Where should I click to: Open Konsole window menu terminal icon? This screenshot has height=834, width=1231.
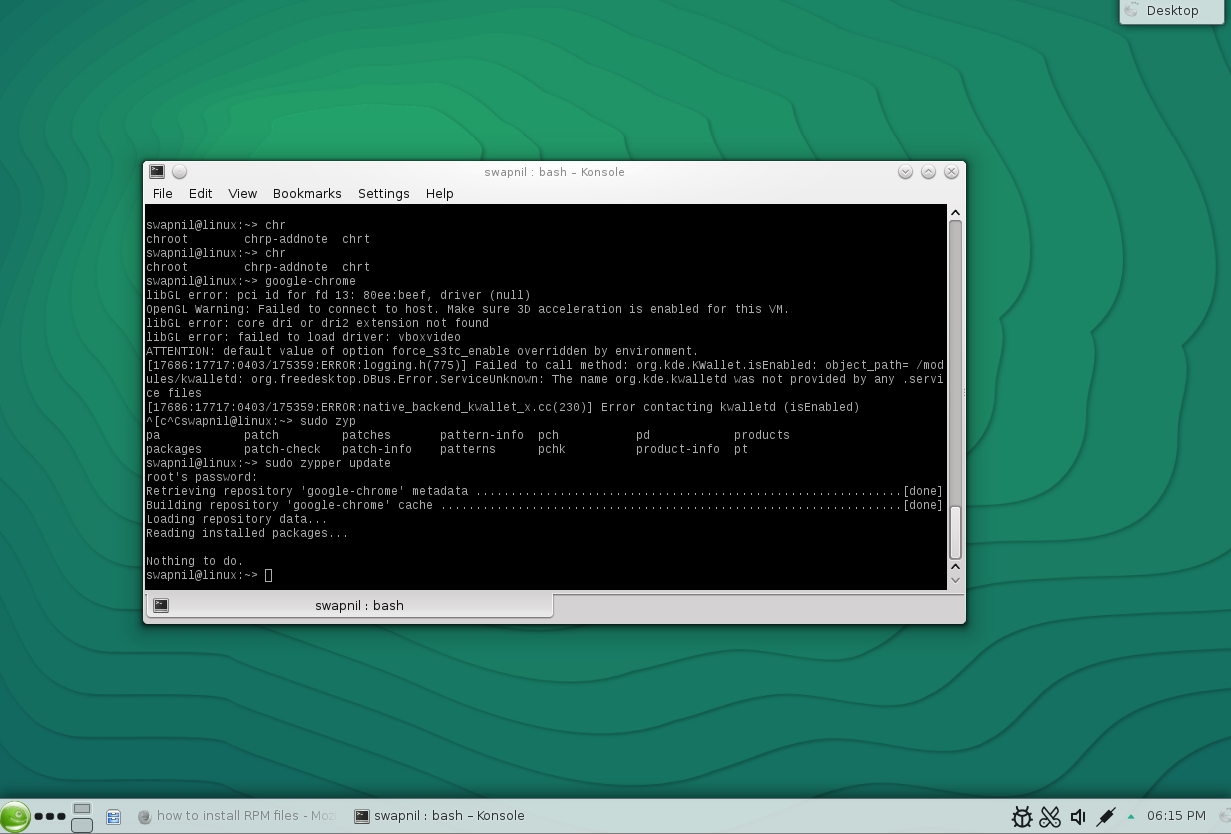[x=157, y=172]
